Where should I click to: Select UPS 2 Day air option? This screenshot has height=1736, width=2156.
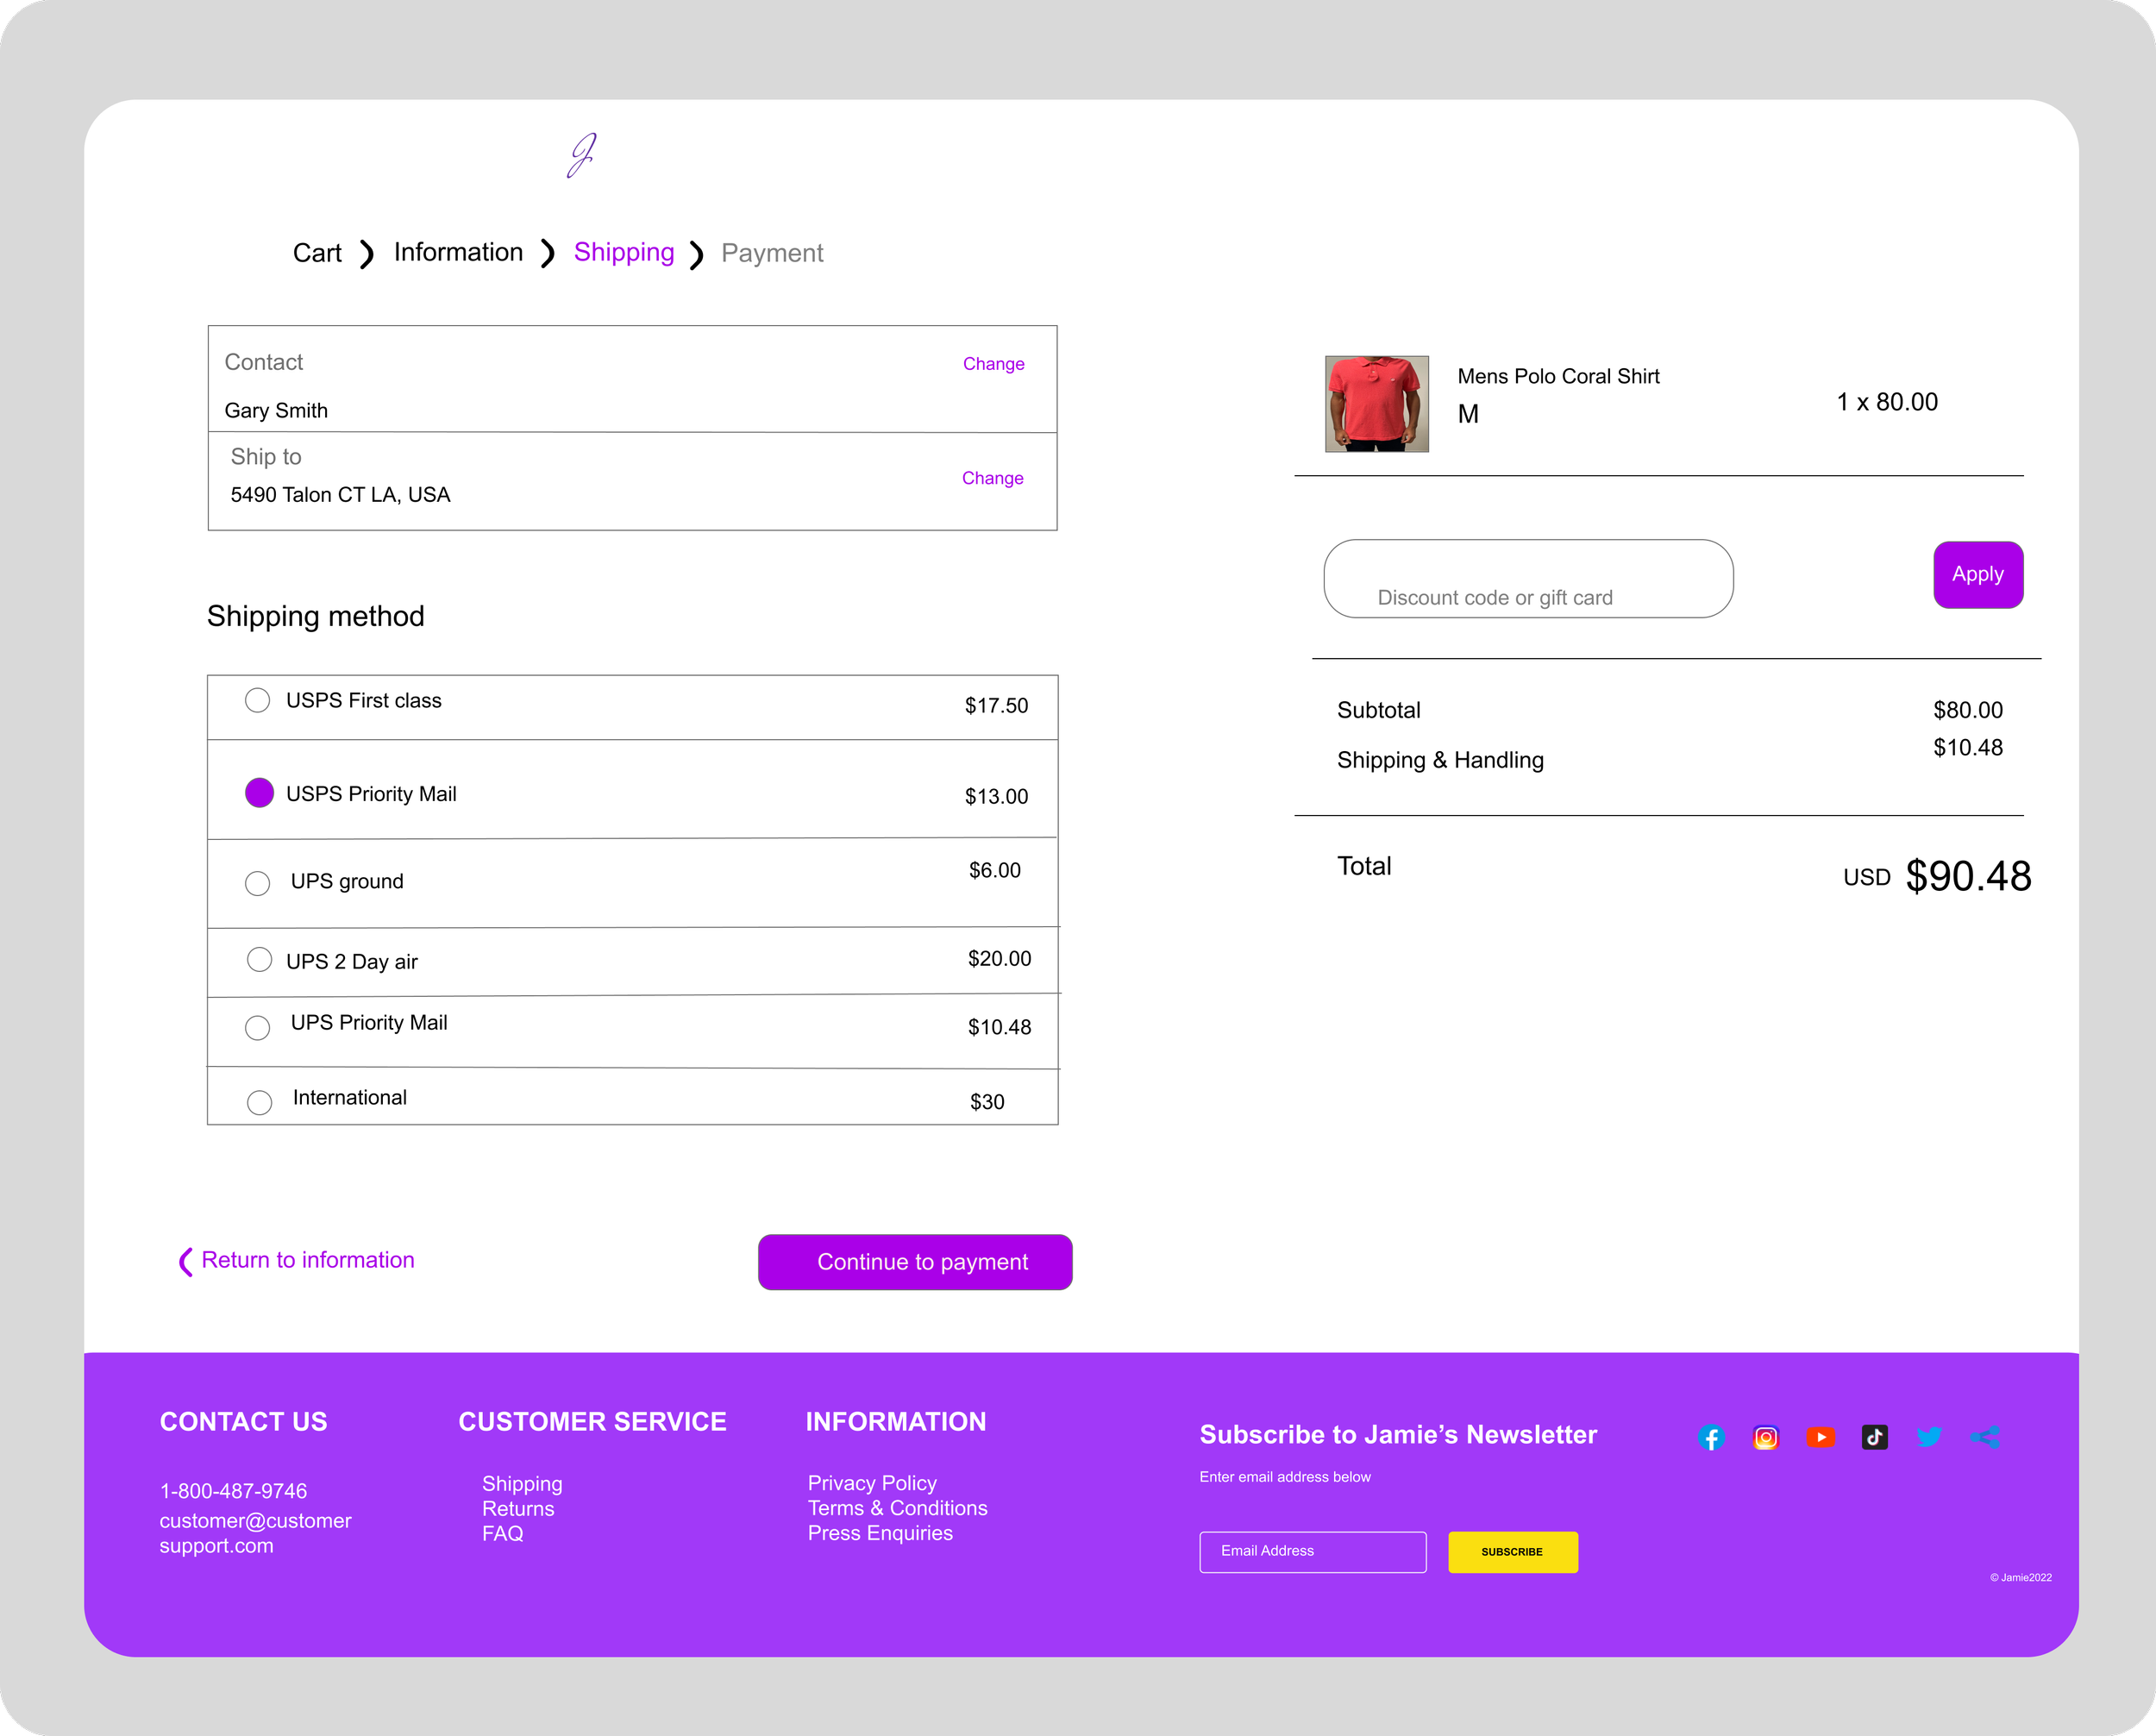pos(259,960)
